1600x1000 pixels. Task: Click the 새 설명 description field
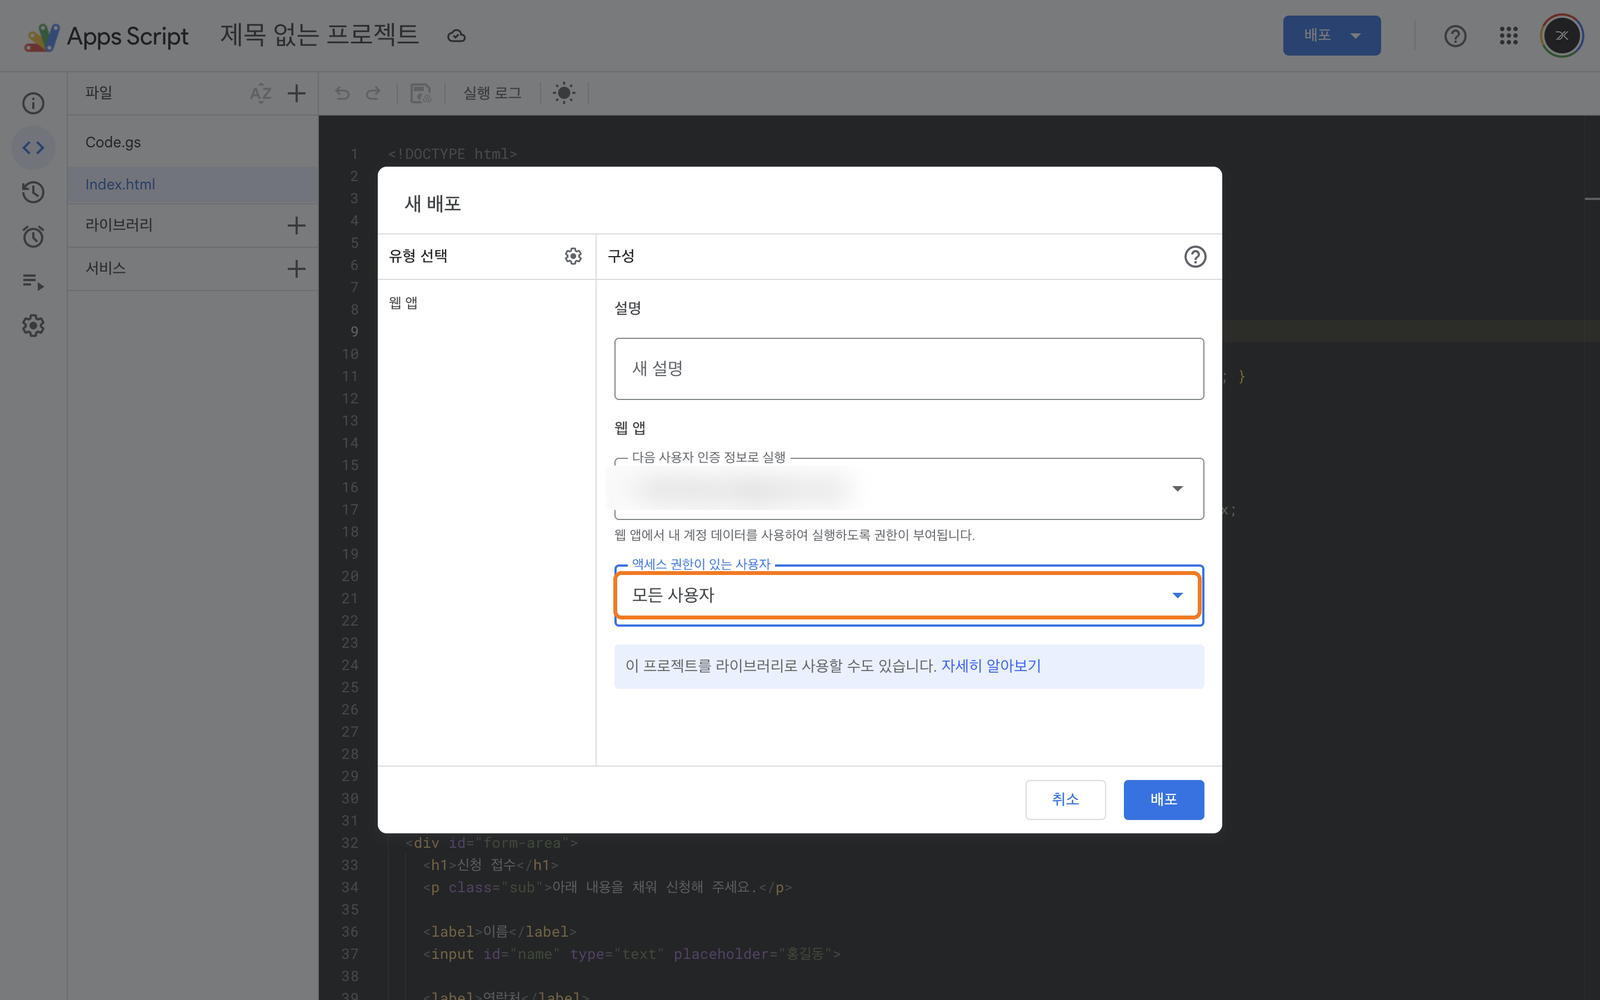click(909, 369)
